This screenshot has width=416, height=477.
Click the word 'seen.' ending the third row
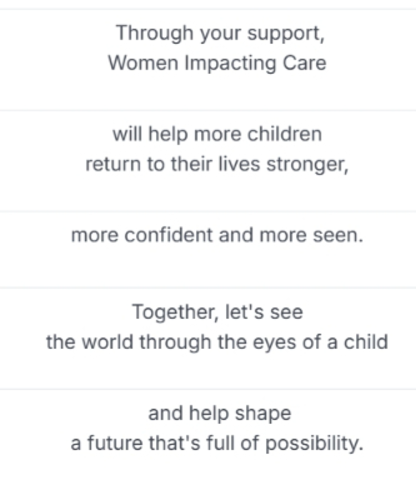[338, 236]
